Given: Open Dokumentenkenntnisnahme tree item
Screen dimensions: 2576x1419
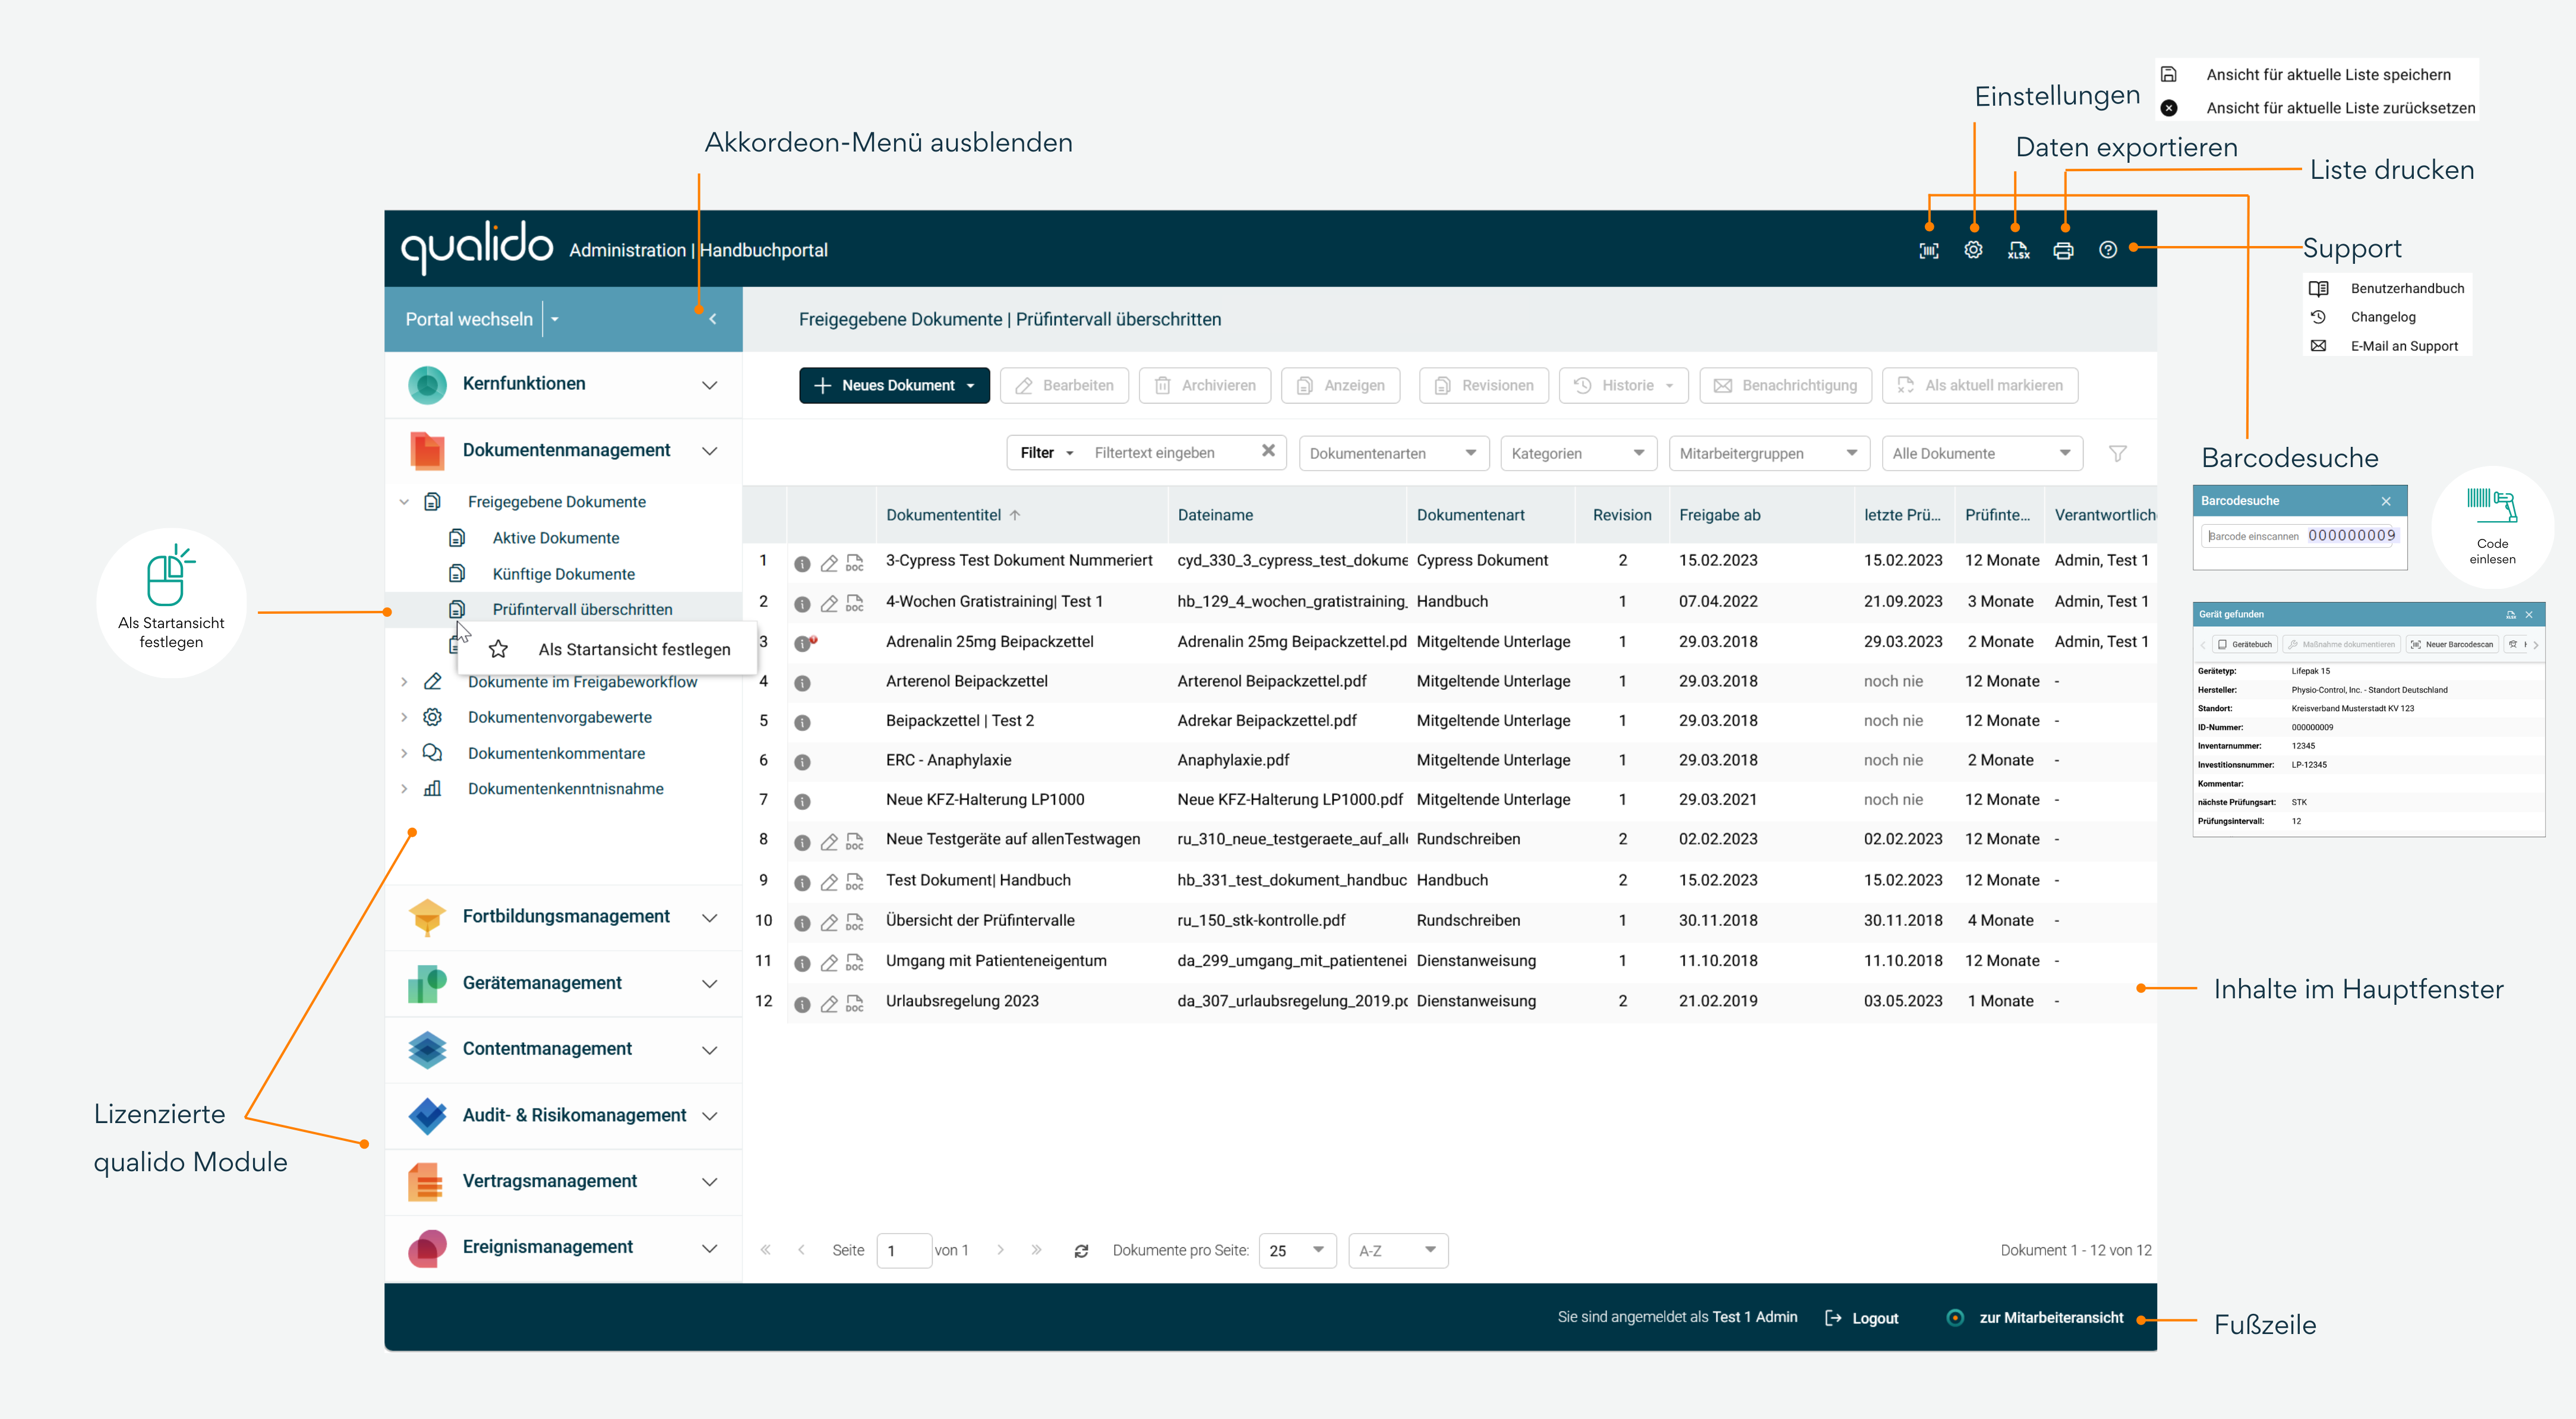Looking at the screenshot, I should [565, 789].
